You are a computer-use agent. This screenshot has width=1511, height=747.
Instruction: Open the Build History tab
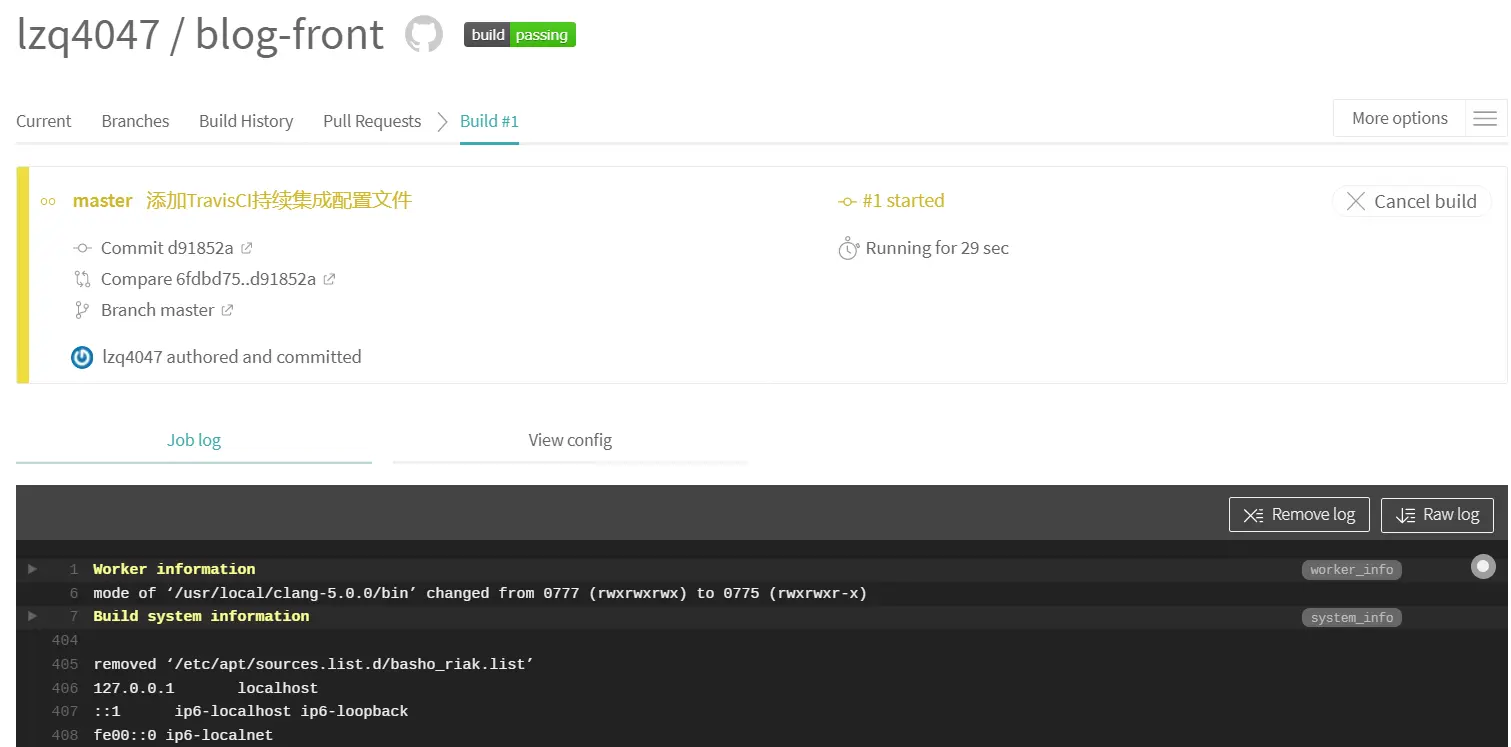246,121
